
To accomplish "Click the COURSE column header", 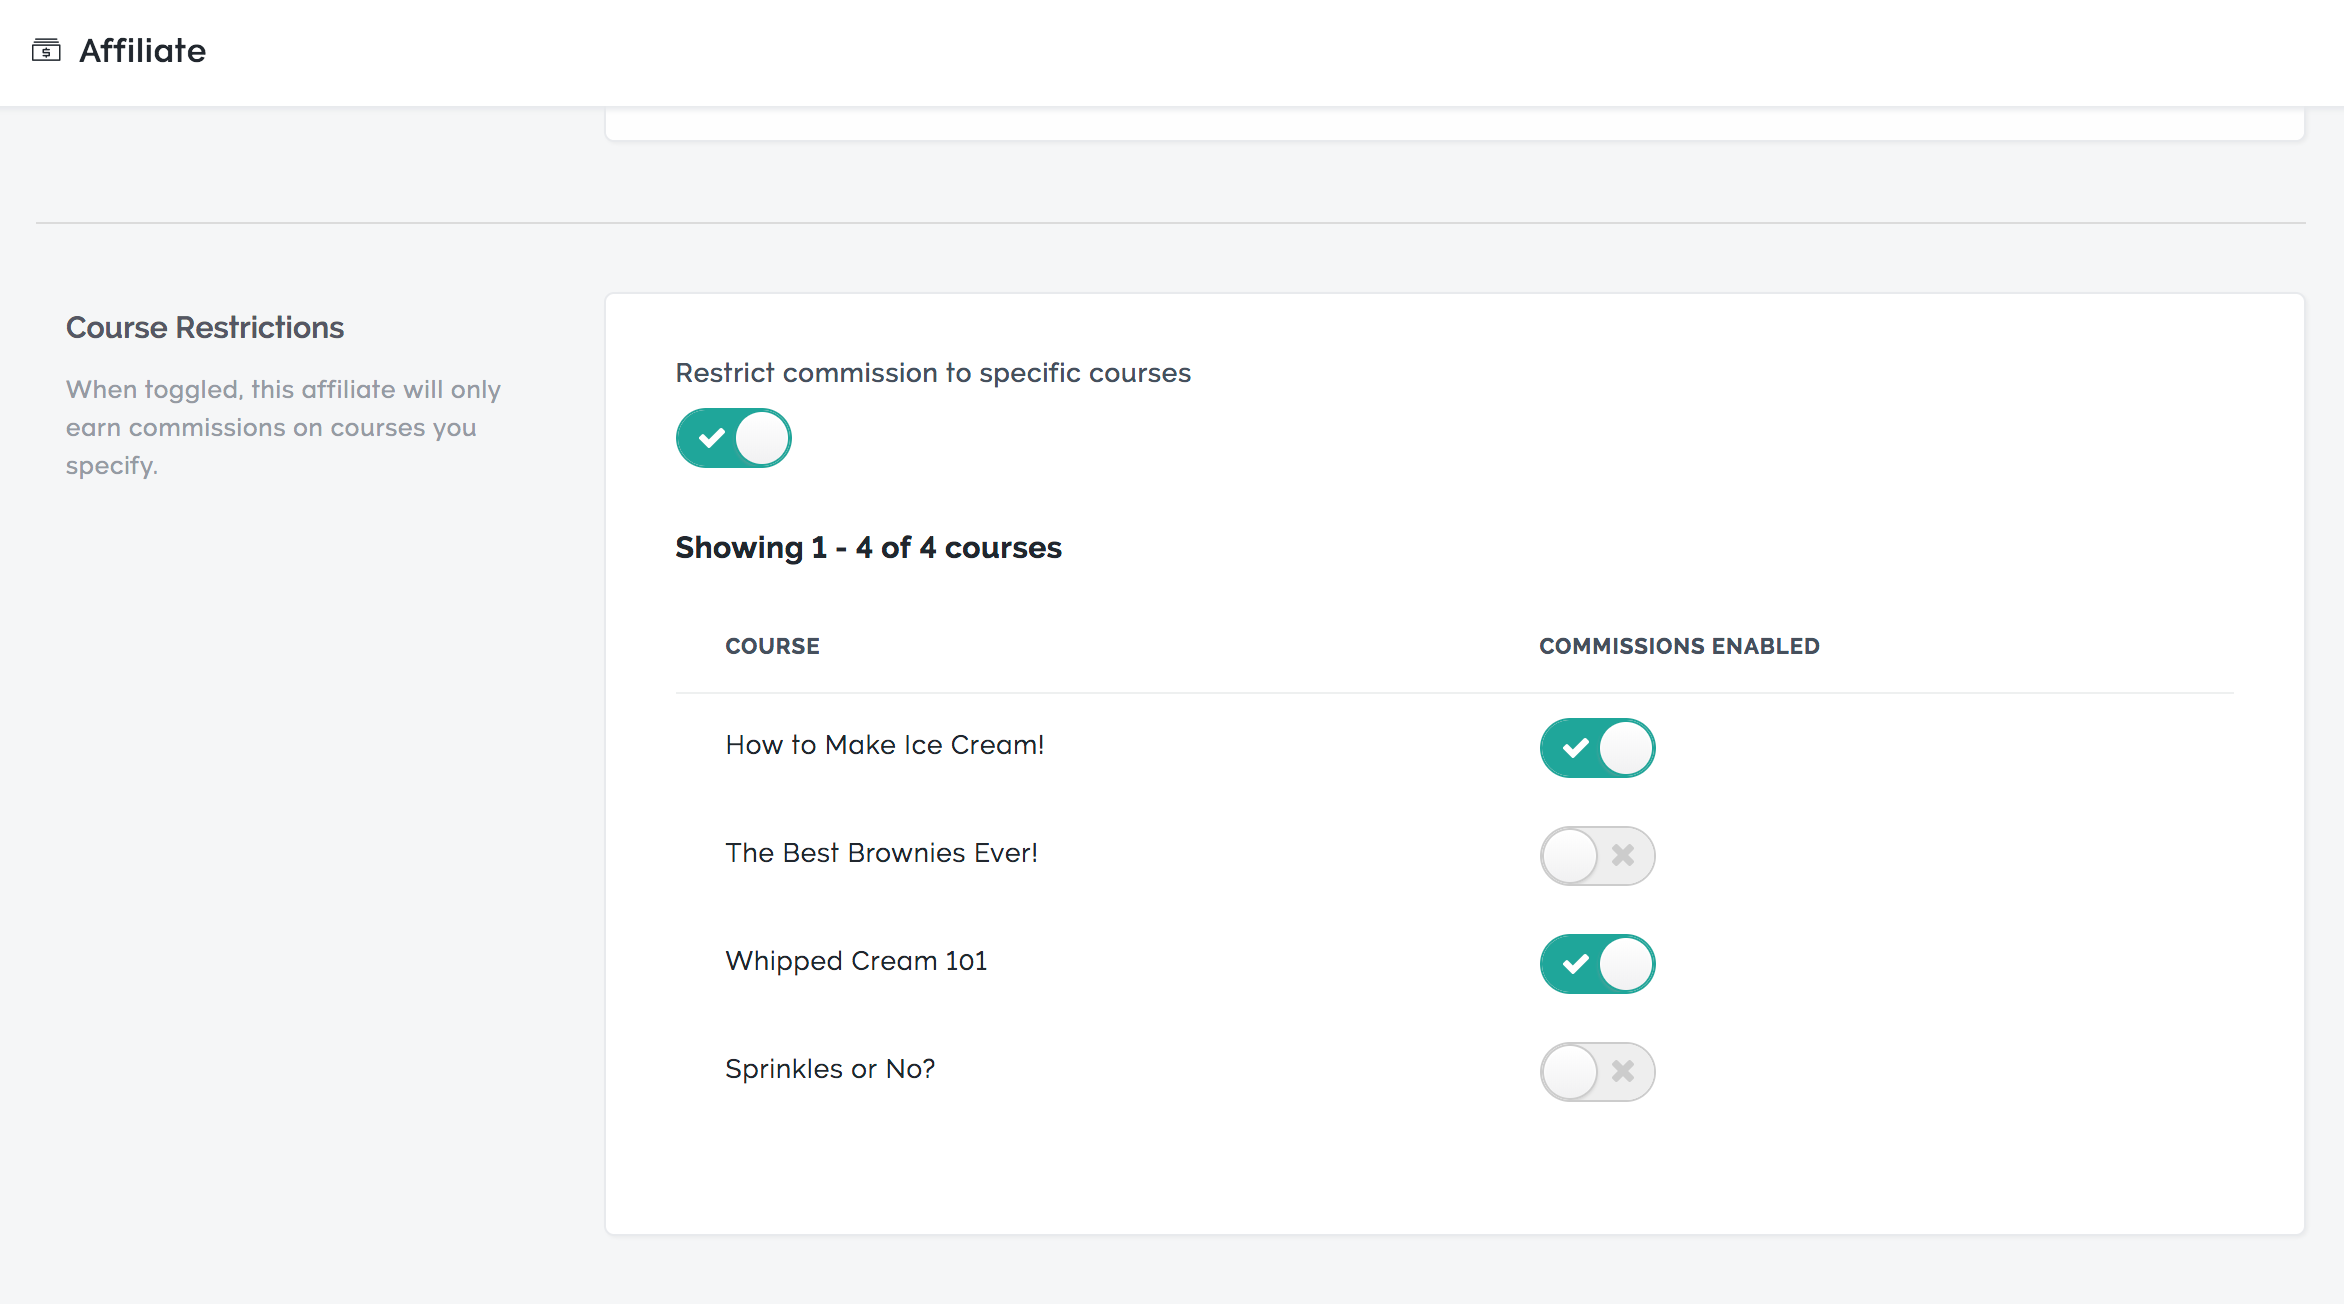I will [x=772, y=646].
